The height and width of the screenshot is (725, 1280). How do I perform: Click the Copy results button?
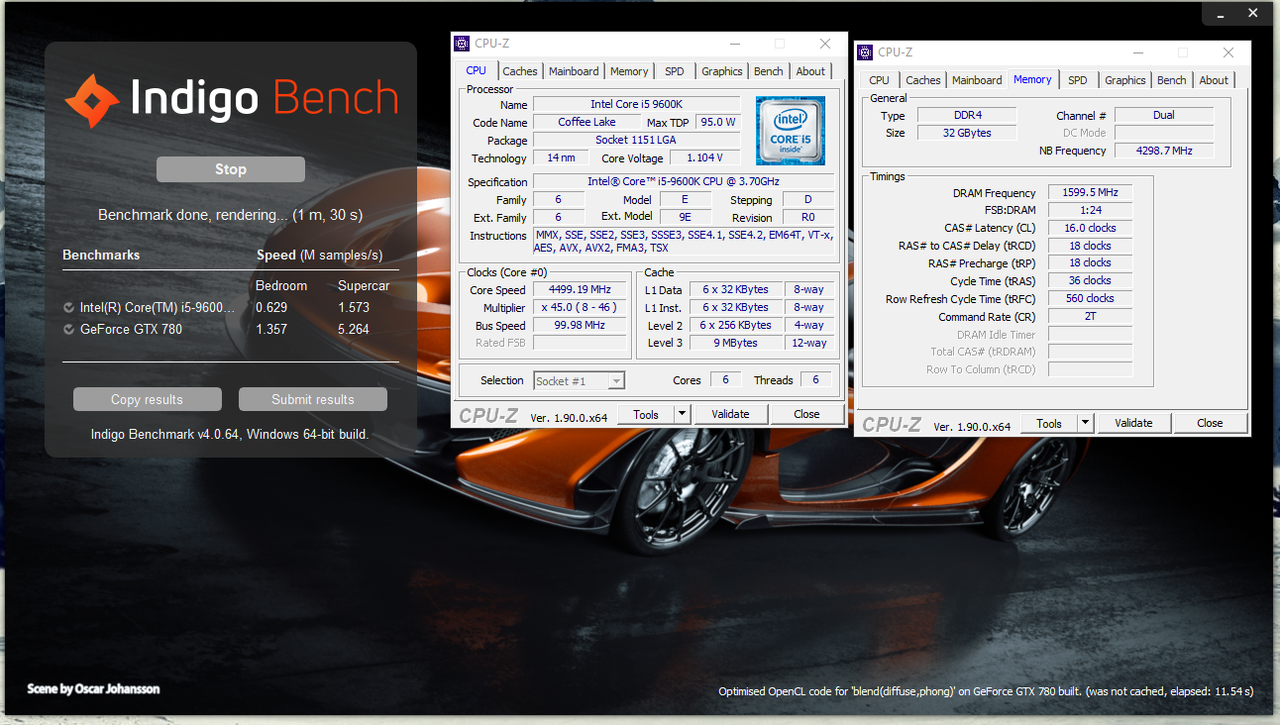[147, 399]
